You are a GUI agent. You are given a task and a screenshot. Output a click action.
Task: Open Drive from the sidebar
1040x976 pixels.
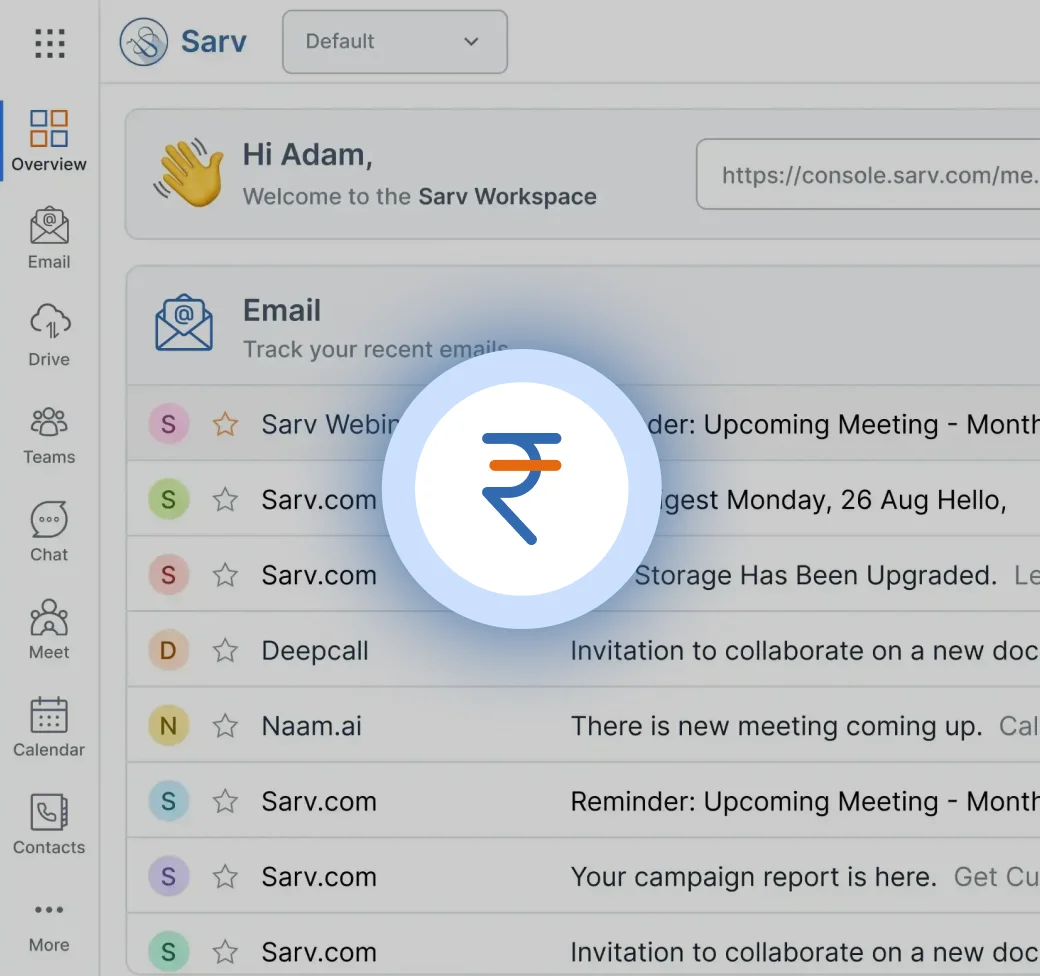(x=49, y=336)
